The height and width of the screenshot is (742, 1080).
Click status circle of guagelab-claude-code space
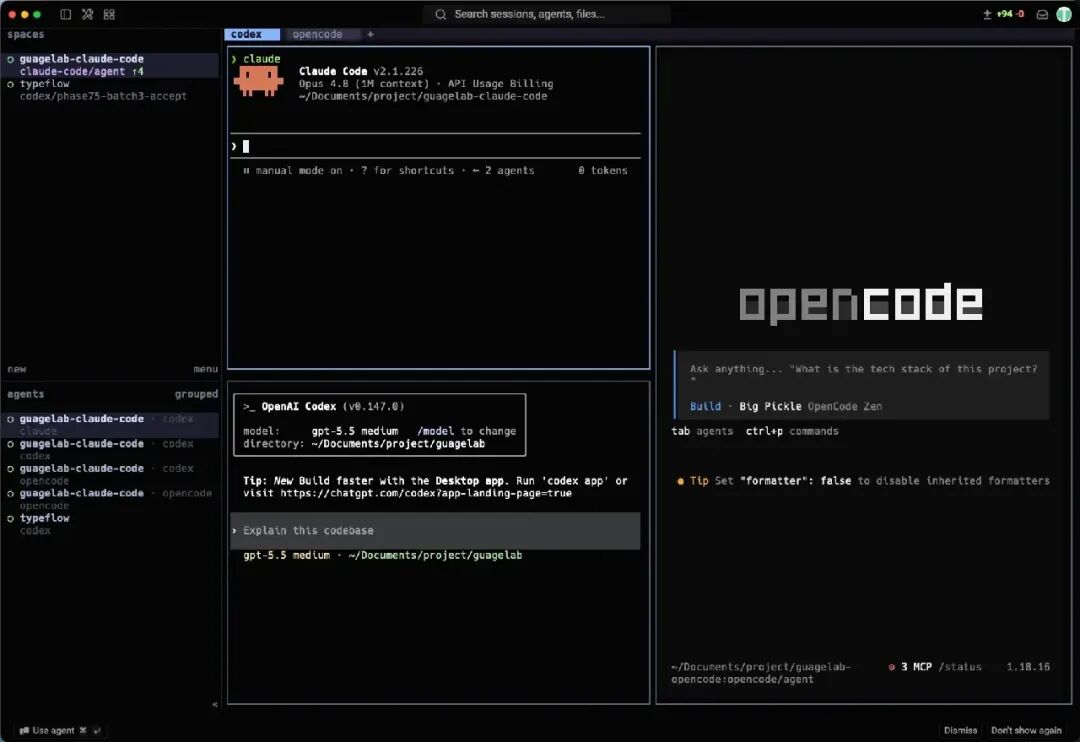pyautogui.click(x=10, y=59)
